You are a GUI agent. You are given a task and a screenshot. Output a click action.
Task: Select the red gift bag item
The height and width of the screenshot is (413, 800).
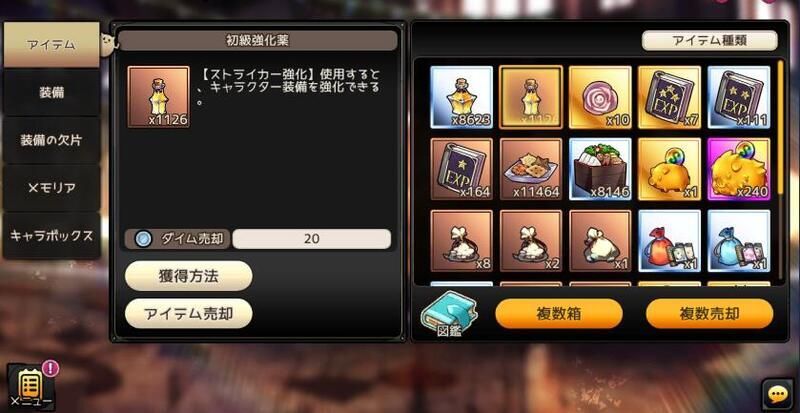[x=669, y=241]
